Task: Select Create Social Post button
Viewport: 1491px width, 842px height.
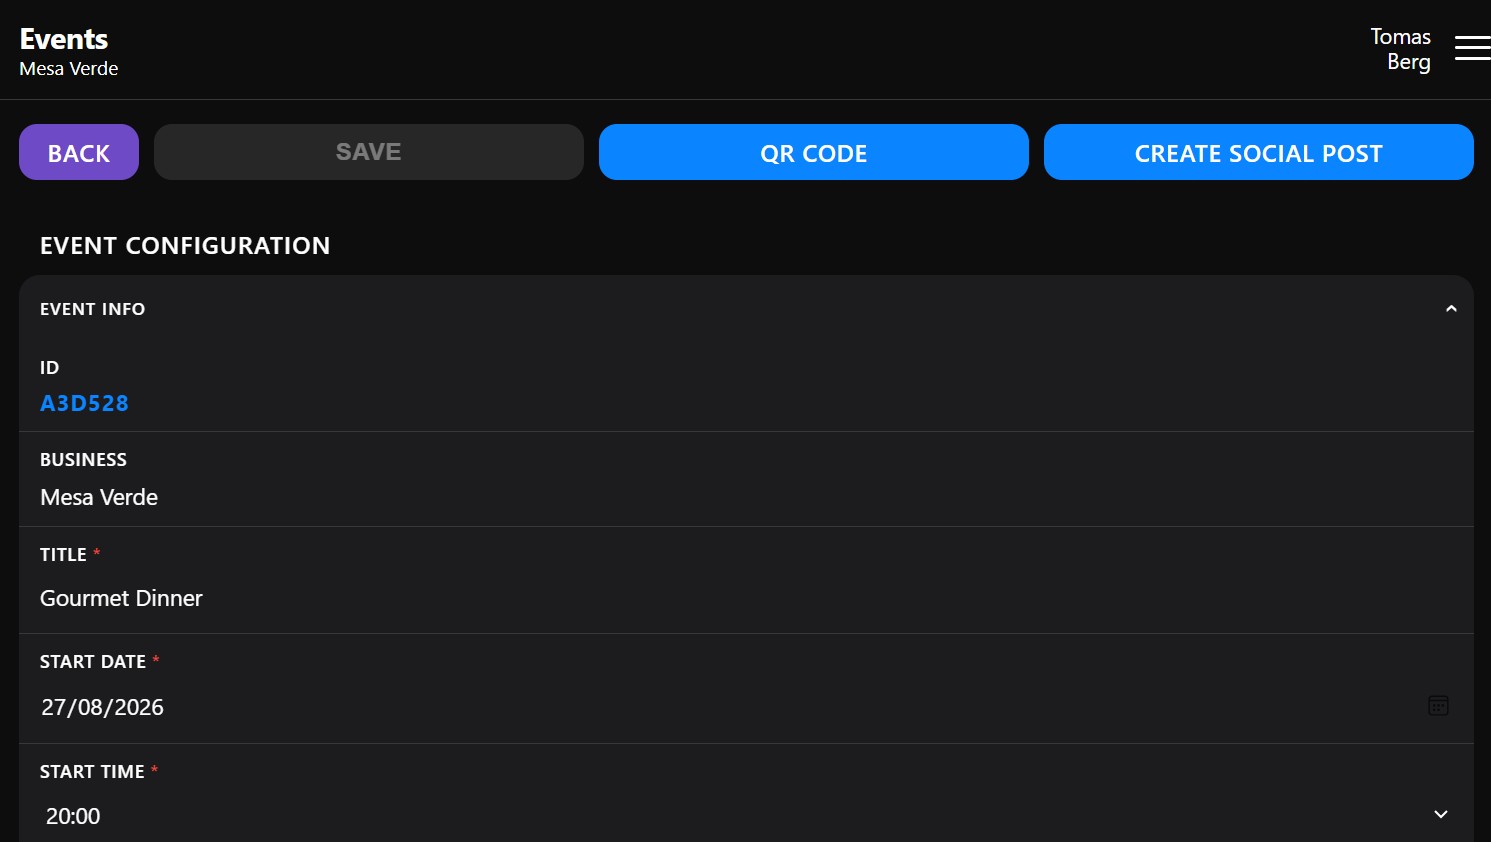Action: [1259, 152]
